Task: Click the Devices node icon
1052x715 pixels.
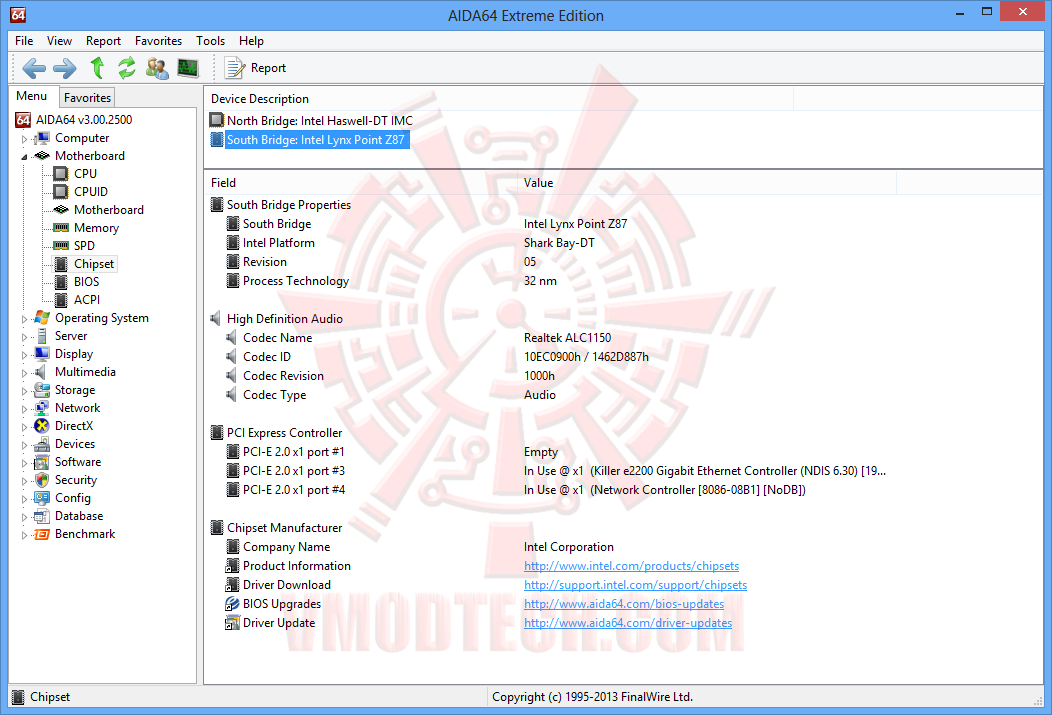Action: point(42,444)
